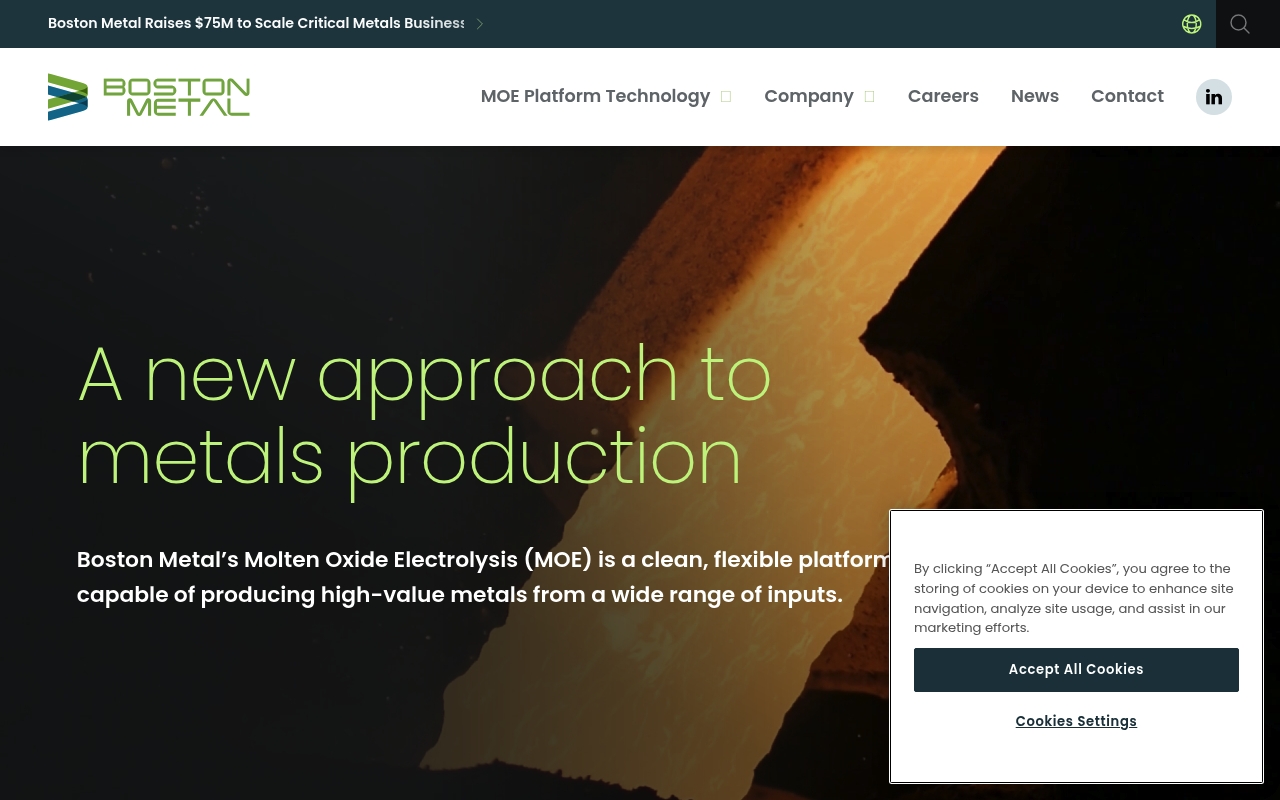Click the cookie consent explanation text
The image size is (1280, 800).
(x=1074, y=598)
